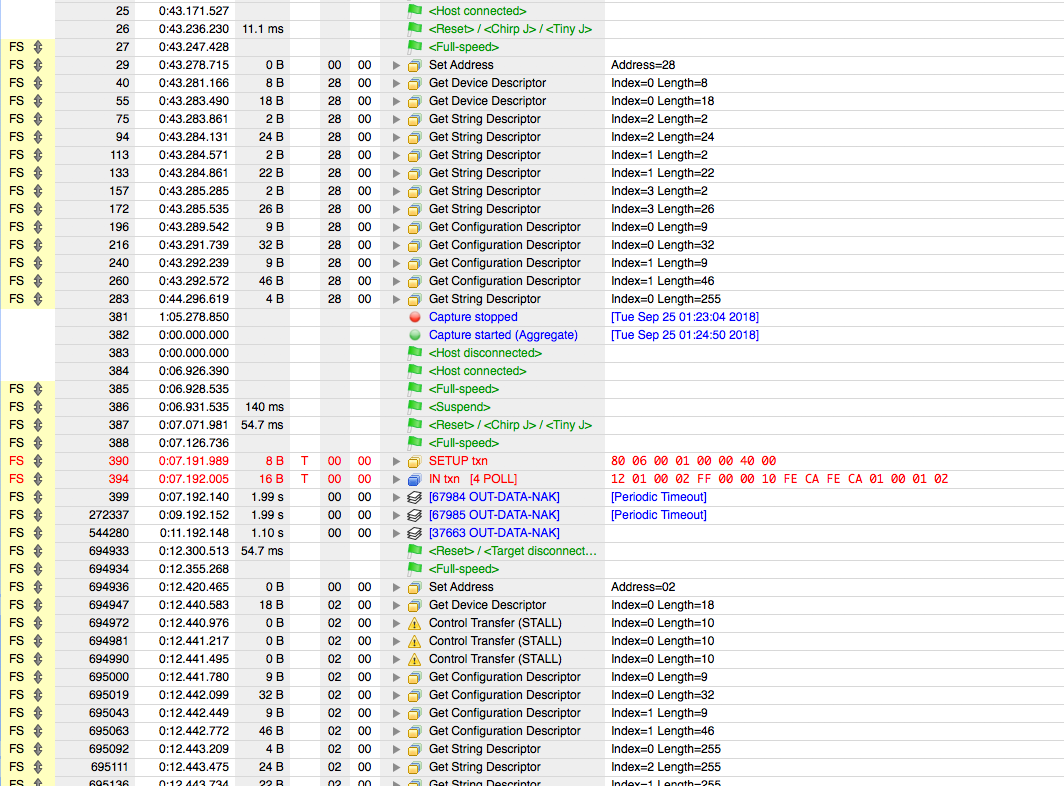The width and height of the screenshot is (1064, 786).
Task: Expand the Set Address row with Address=28
Action: tap(397, 65)
